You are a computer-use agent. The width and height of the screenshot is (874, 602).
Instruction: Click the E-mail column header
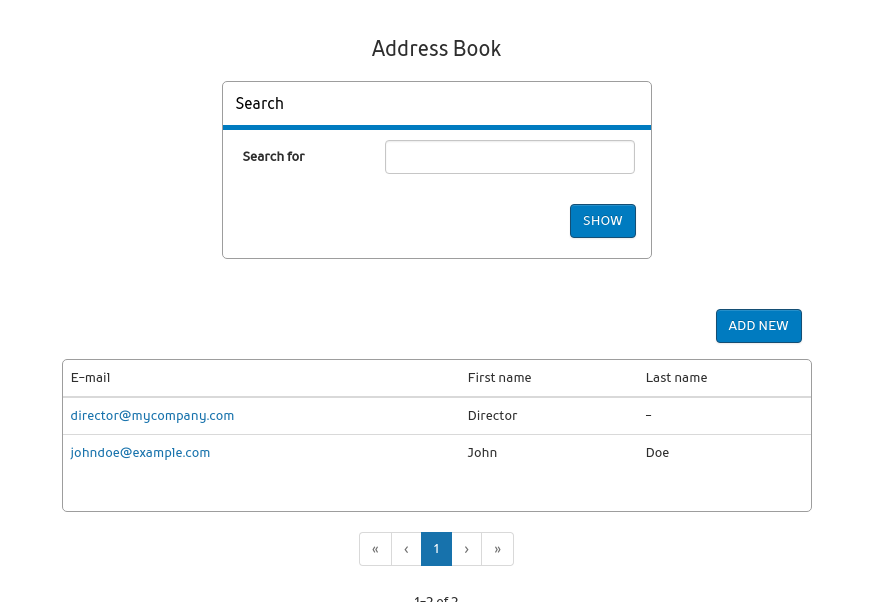[91, 378]
